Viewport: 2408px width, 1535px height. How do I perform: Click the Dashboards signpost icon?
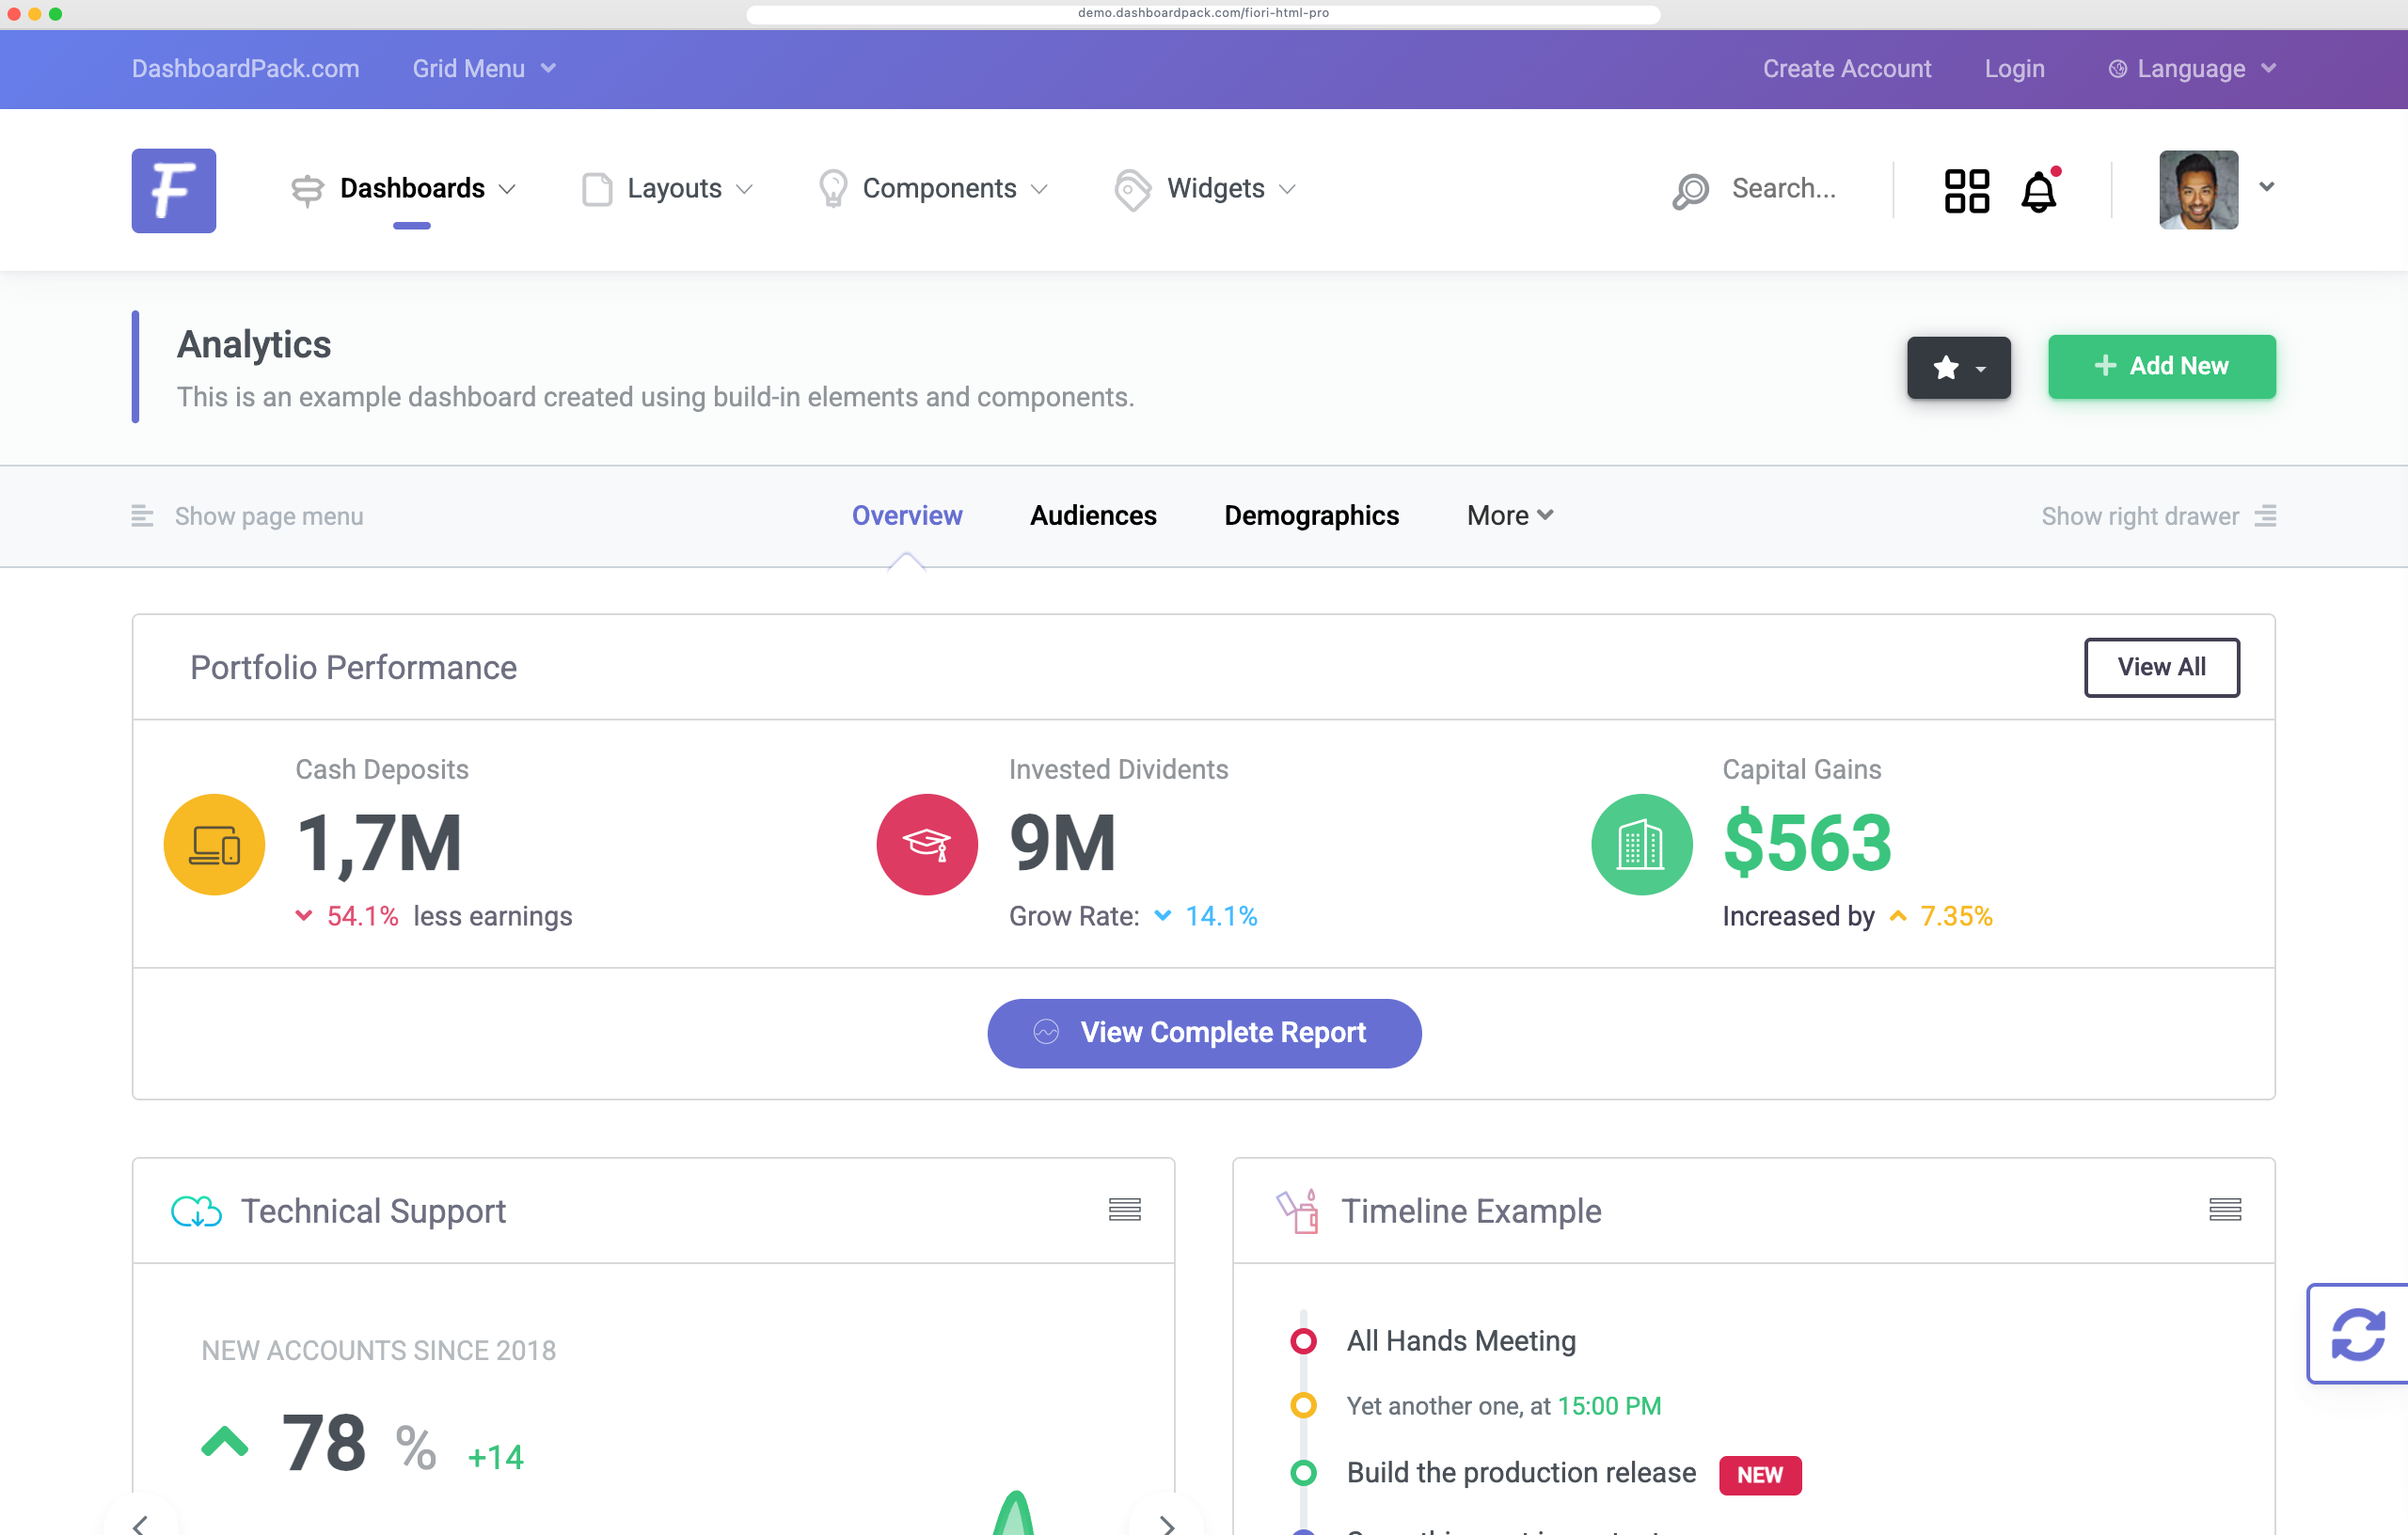[x=307, y=190]
